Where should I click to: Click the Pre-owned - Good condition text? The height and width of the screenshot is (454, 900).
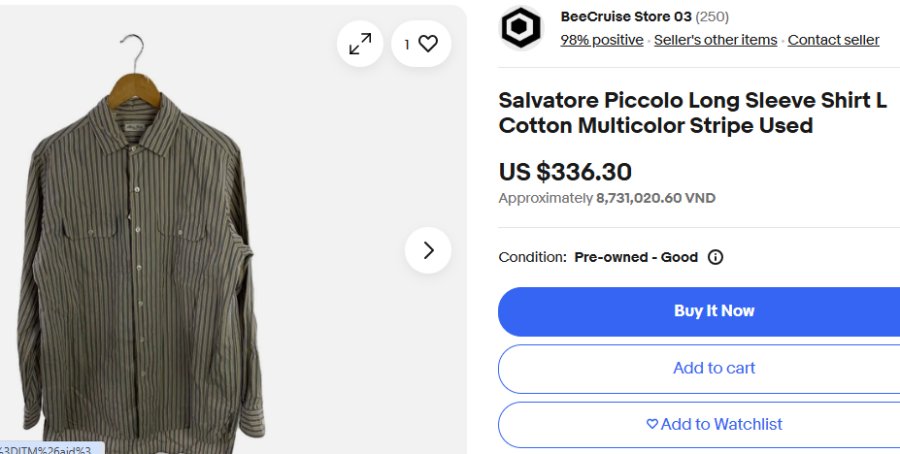point(636,257)
